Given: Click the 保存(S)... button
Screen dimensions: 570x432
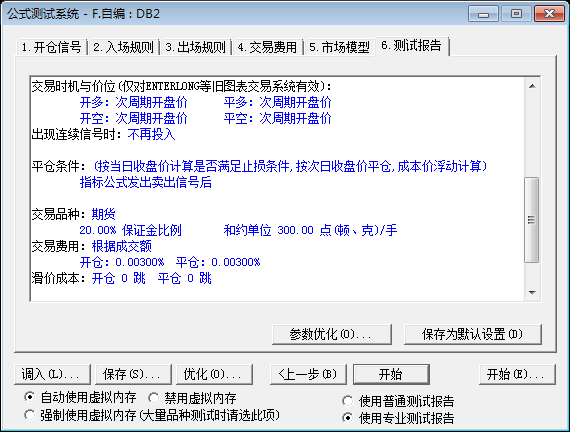Looking at the screenshot, I should 133,374.
